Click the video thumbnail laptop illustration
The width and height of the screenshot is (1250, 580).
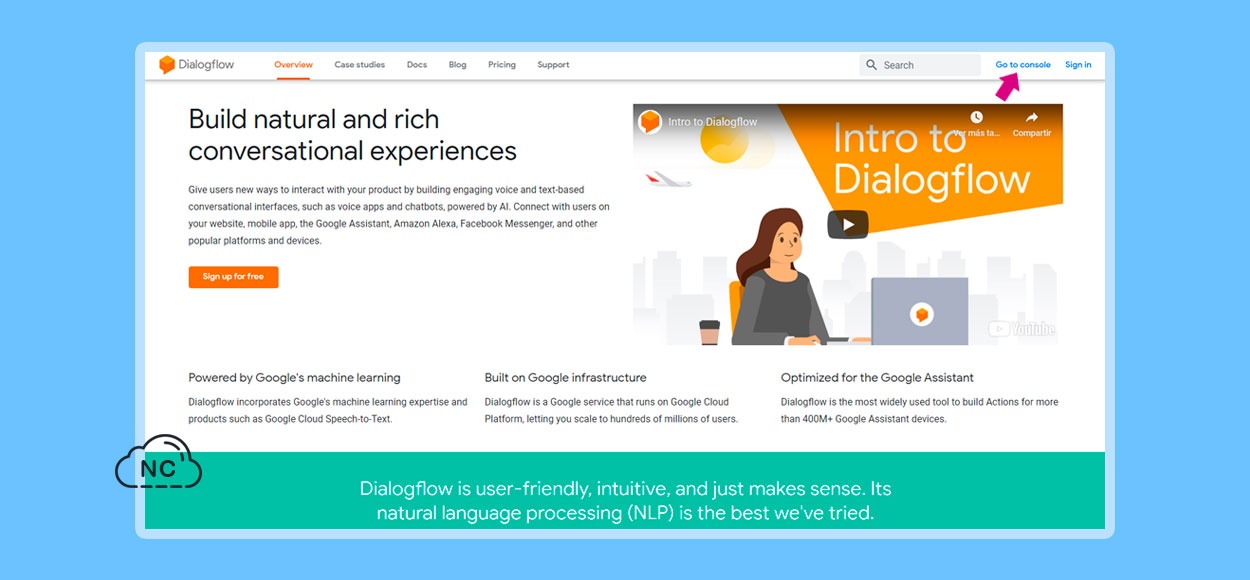pyautogui.click(x=920, y=311)
